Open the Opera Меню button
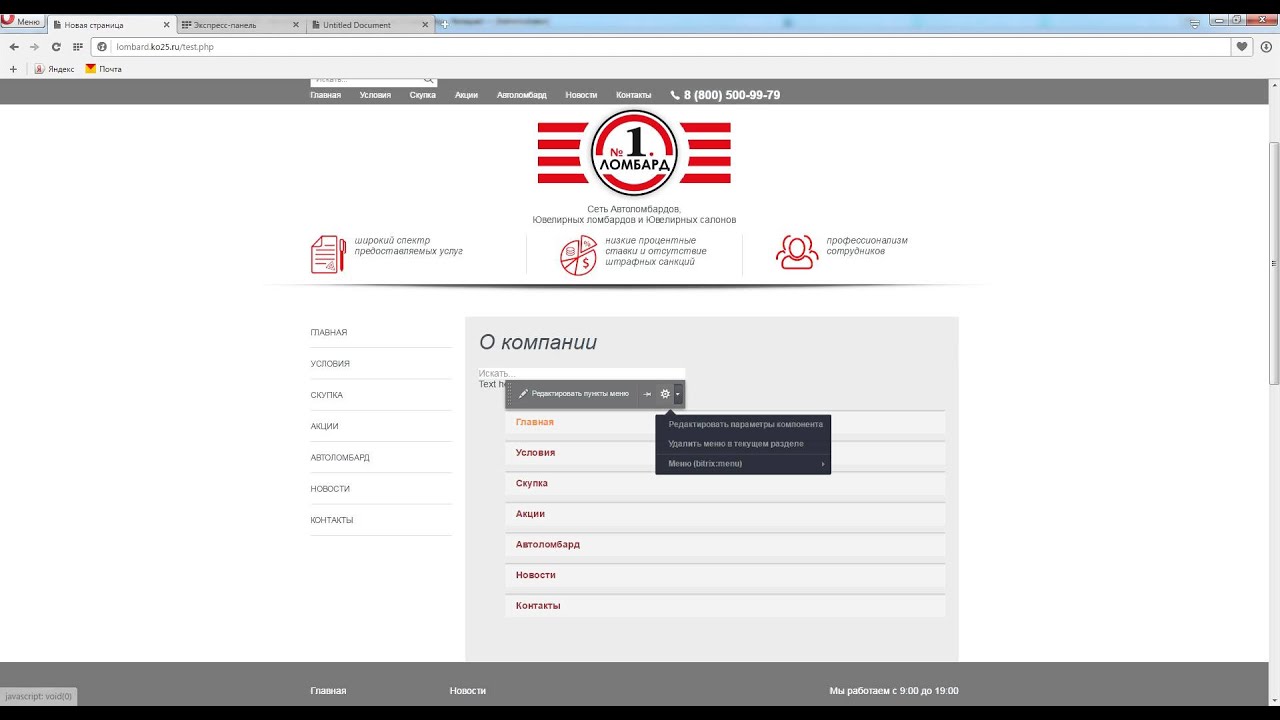Viewport: 1280px width, 720px height. pyautogui.click(x=21, y=22)
